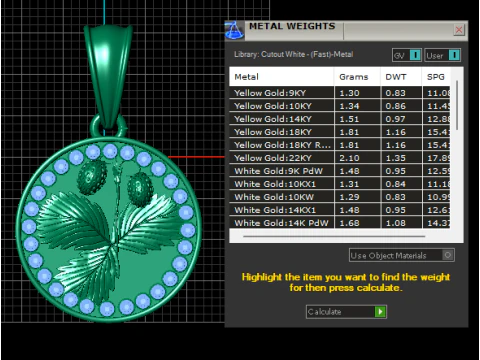The image size is (480, 360).
Task: Select the White Gold:9K PdW row
Action: click(x=340, y=171)
